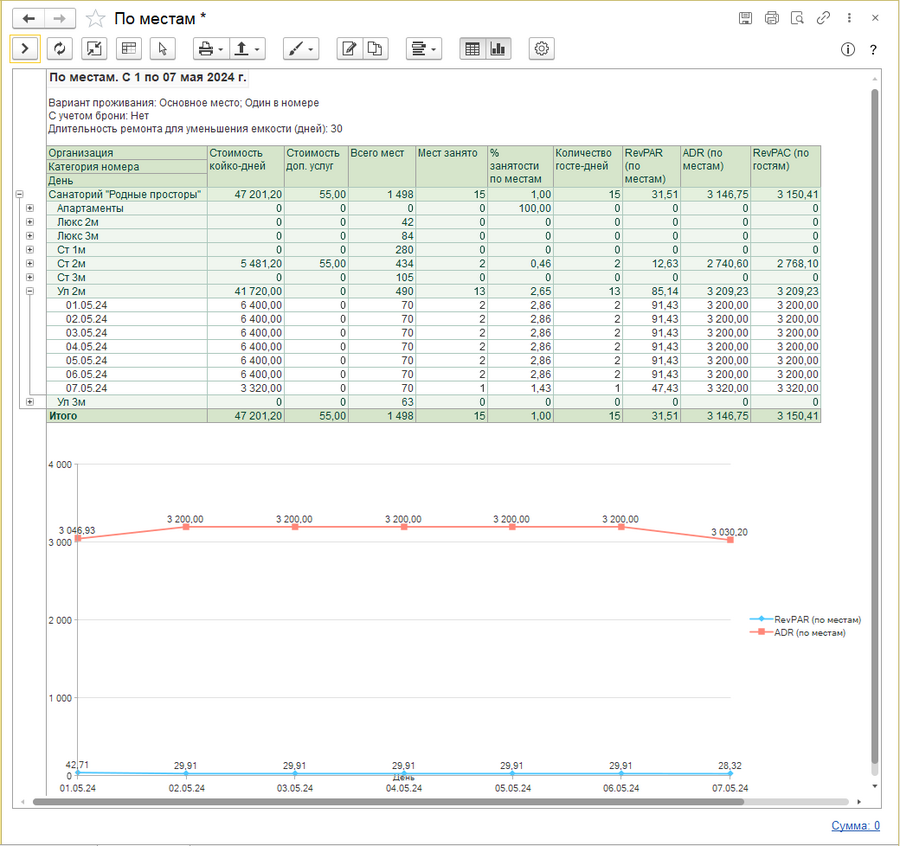Click the save icon in title bar
Screen dimensions: 900x846
(745, 18)
